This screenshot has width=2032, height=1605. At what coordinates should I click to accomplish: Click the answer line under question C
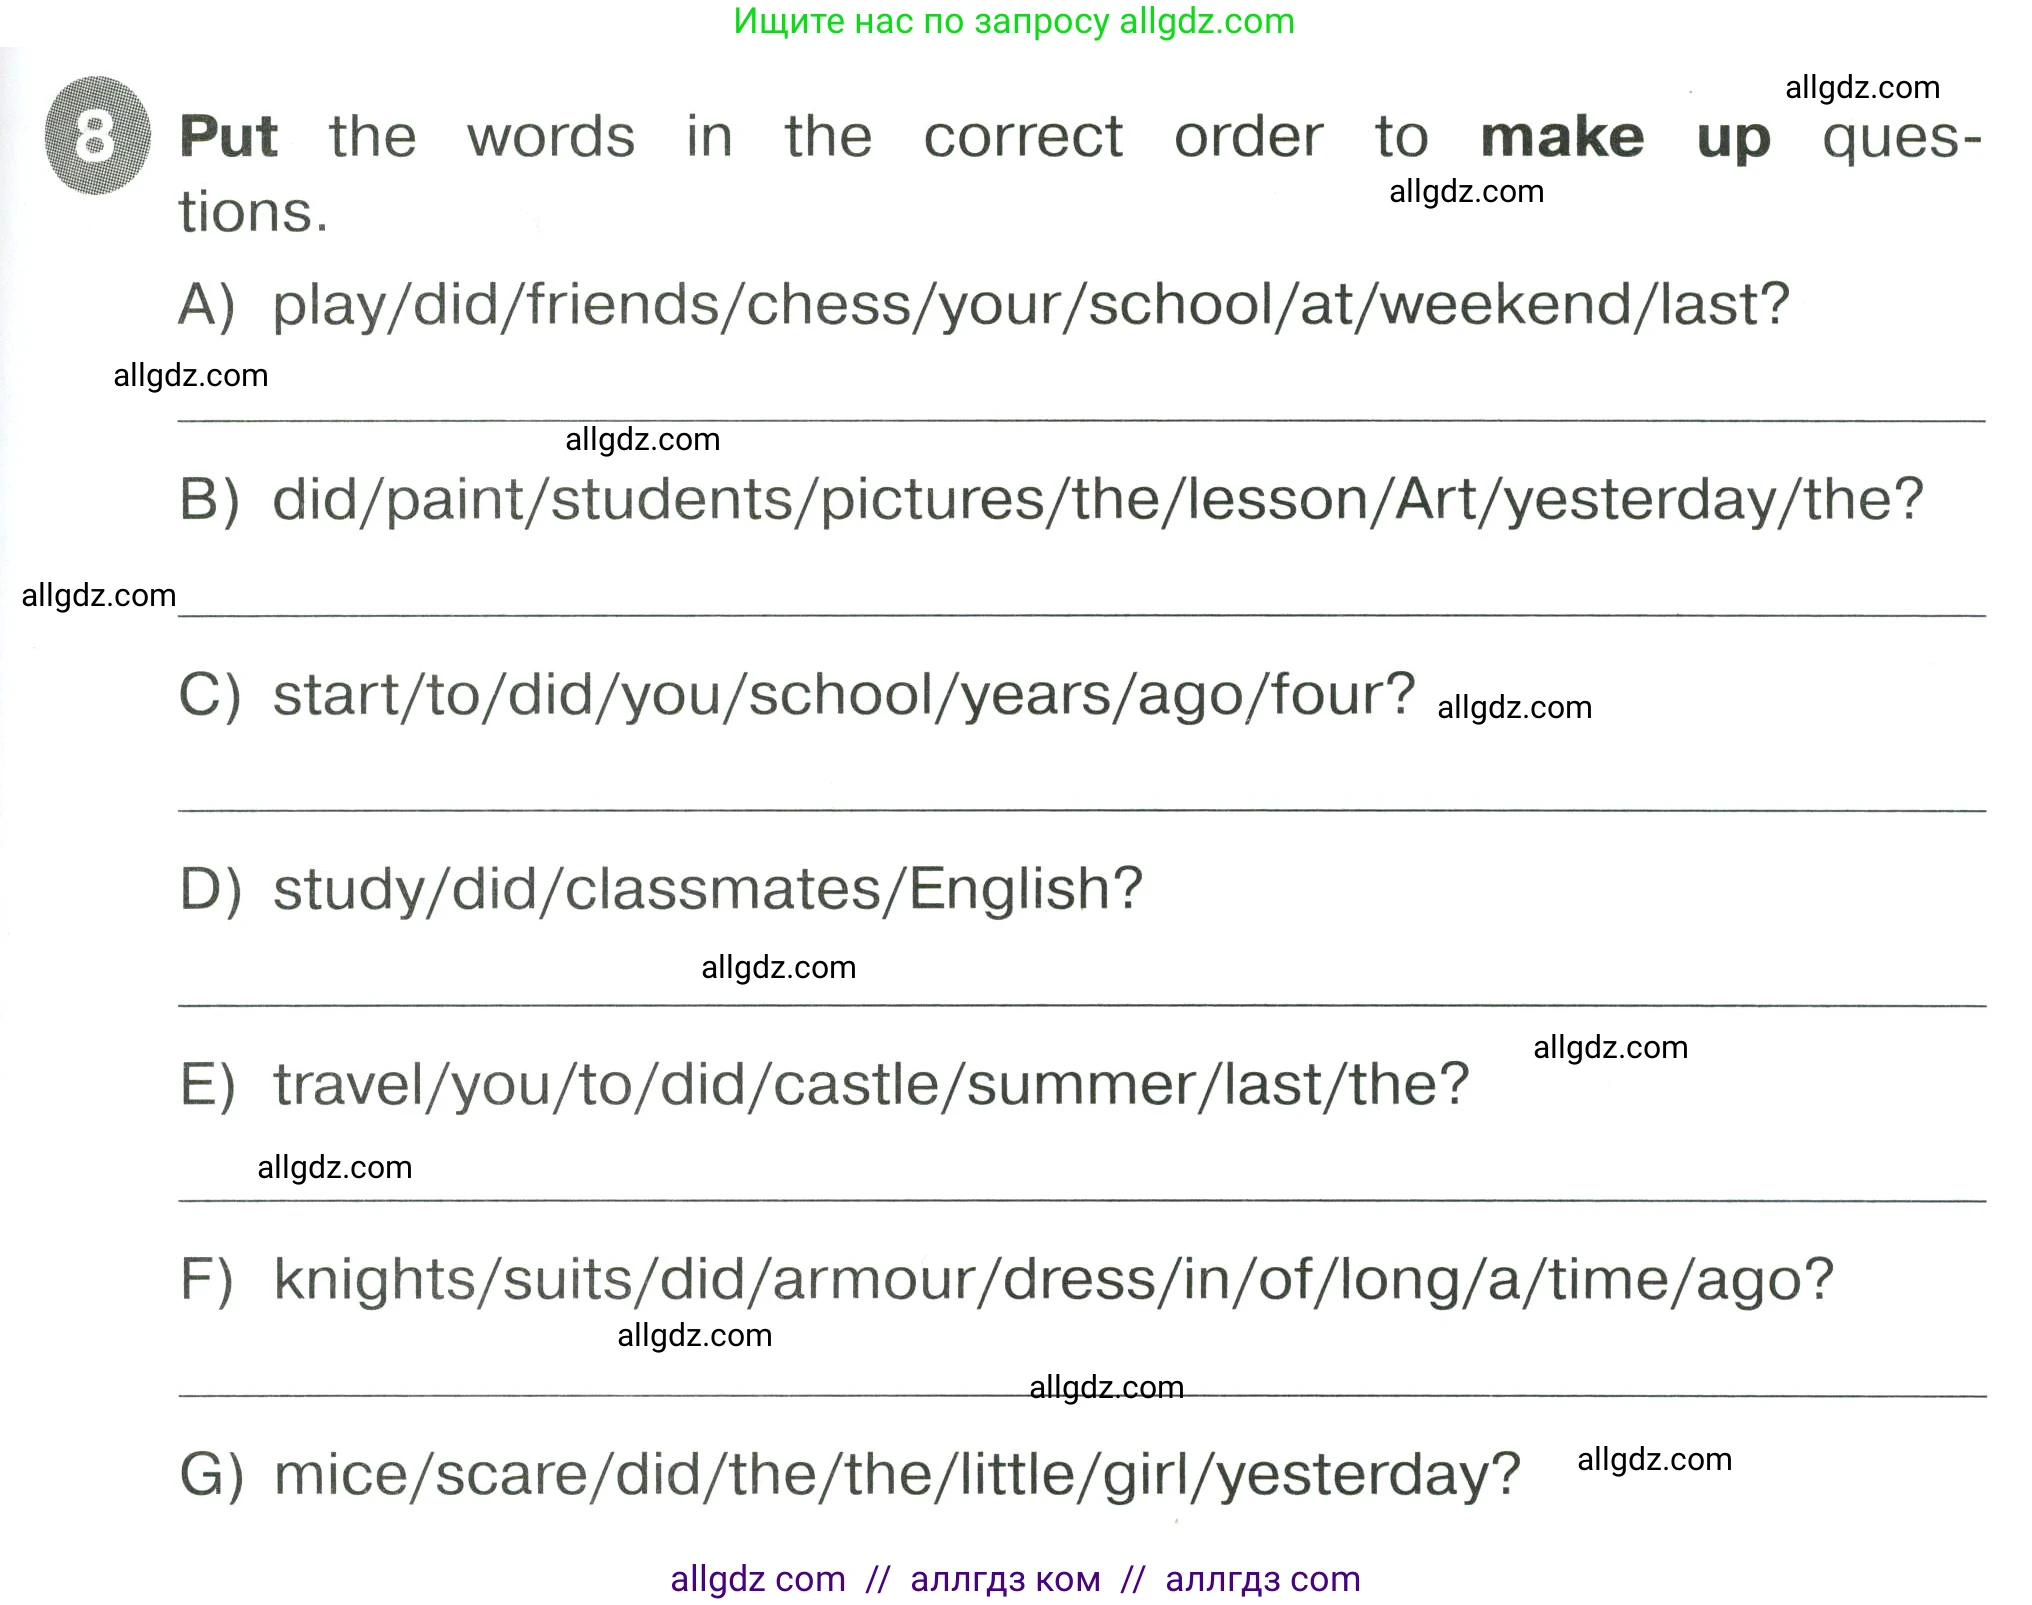pyautogui.click(x=1080, y=810)
